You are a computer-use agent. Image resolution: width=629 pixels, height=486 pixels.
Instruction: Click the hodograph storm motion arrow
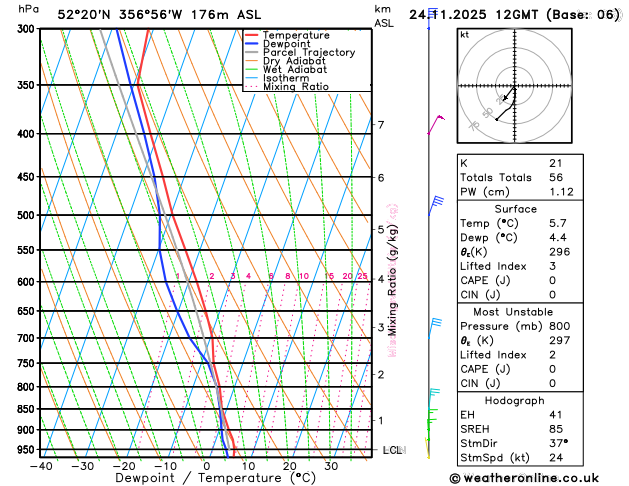509,94
